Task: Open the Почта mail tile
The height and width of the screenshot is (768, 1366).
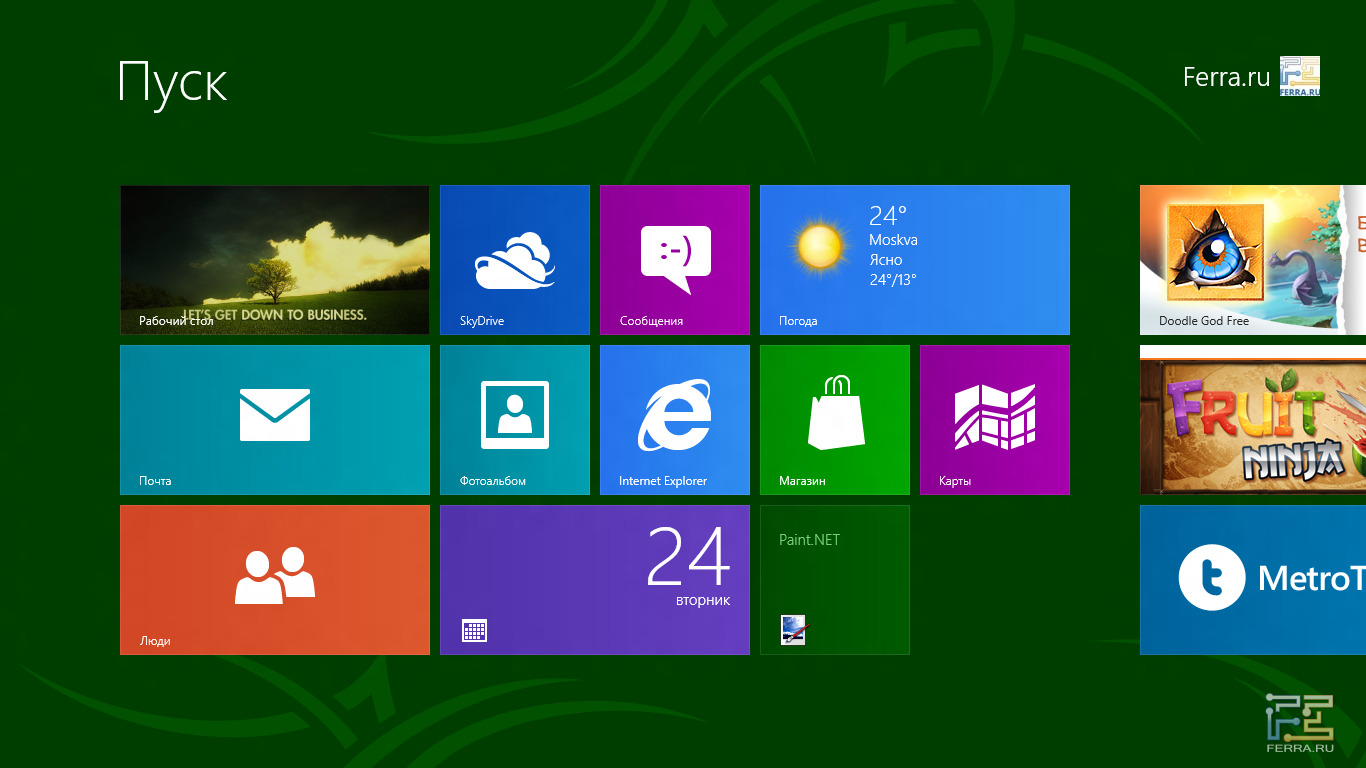Action: [274, 420]
